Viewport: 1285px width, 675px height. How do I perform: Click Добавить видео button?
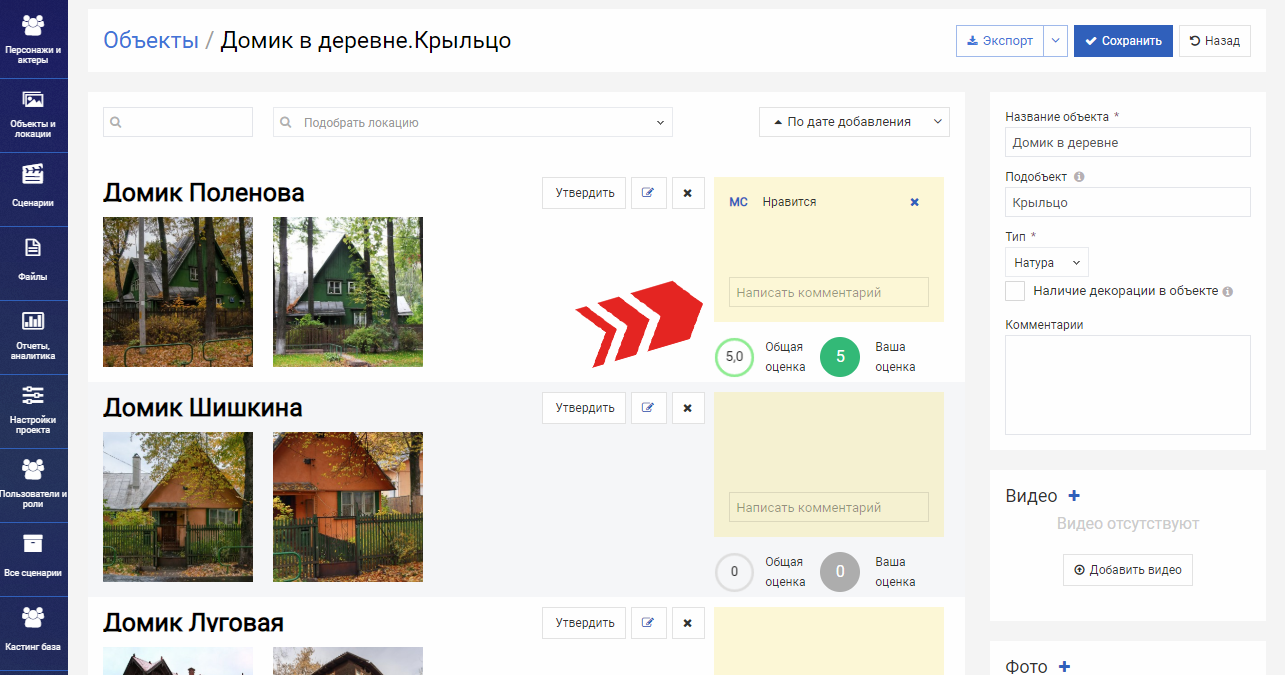1127,570
